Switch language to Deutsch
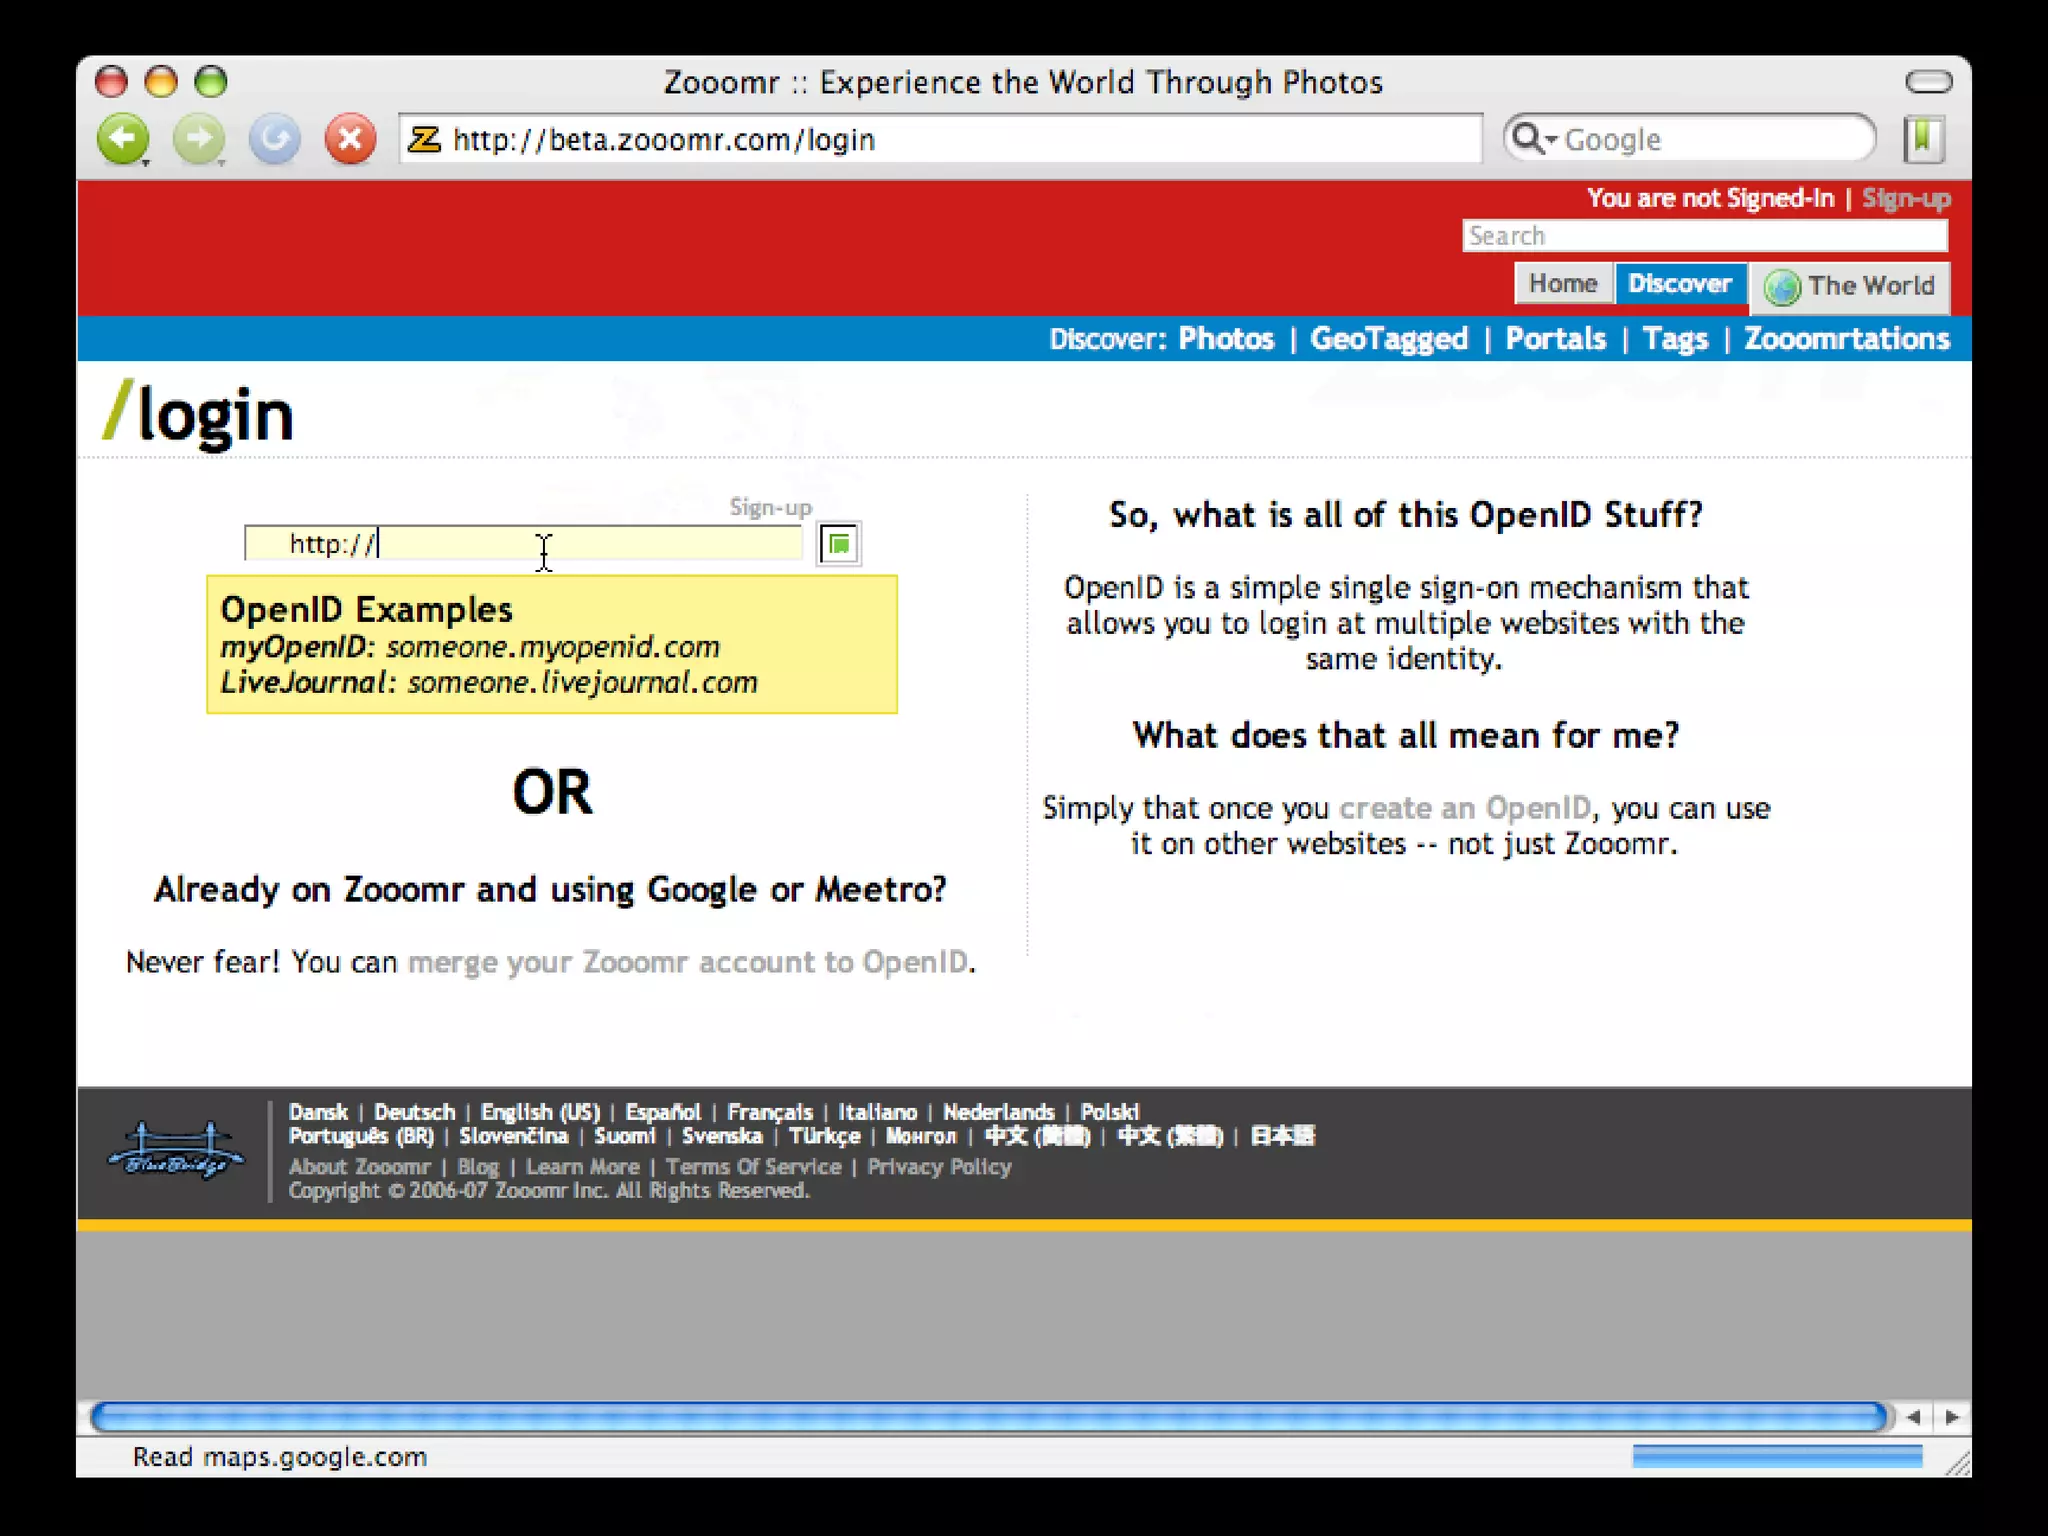This screenshot has height=1536, width=2048. point(414,1112)
